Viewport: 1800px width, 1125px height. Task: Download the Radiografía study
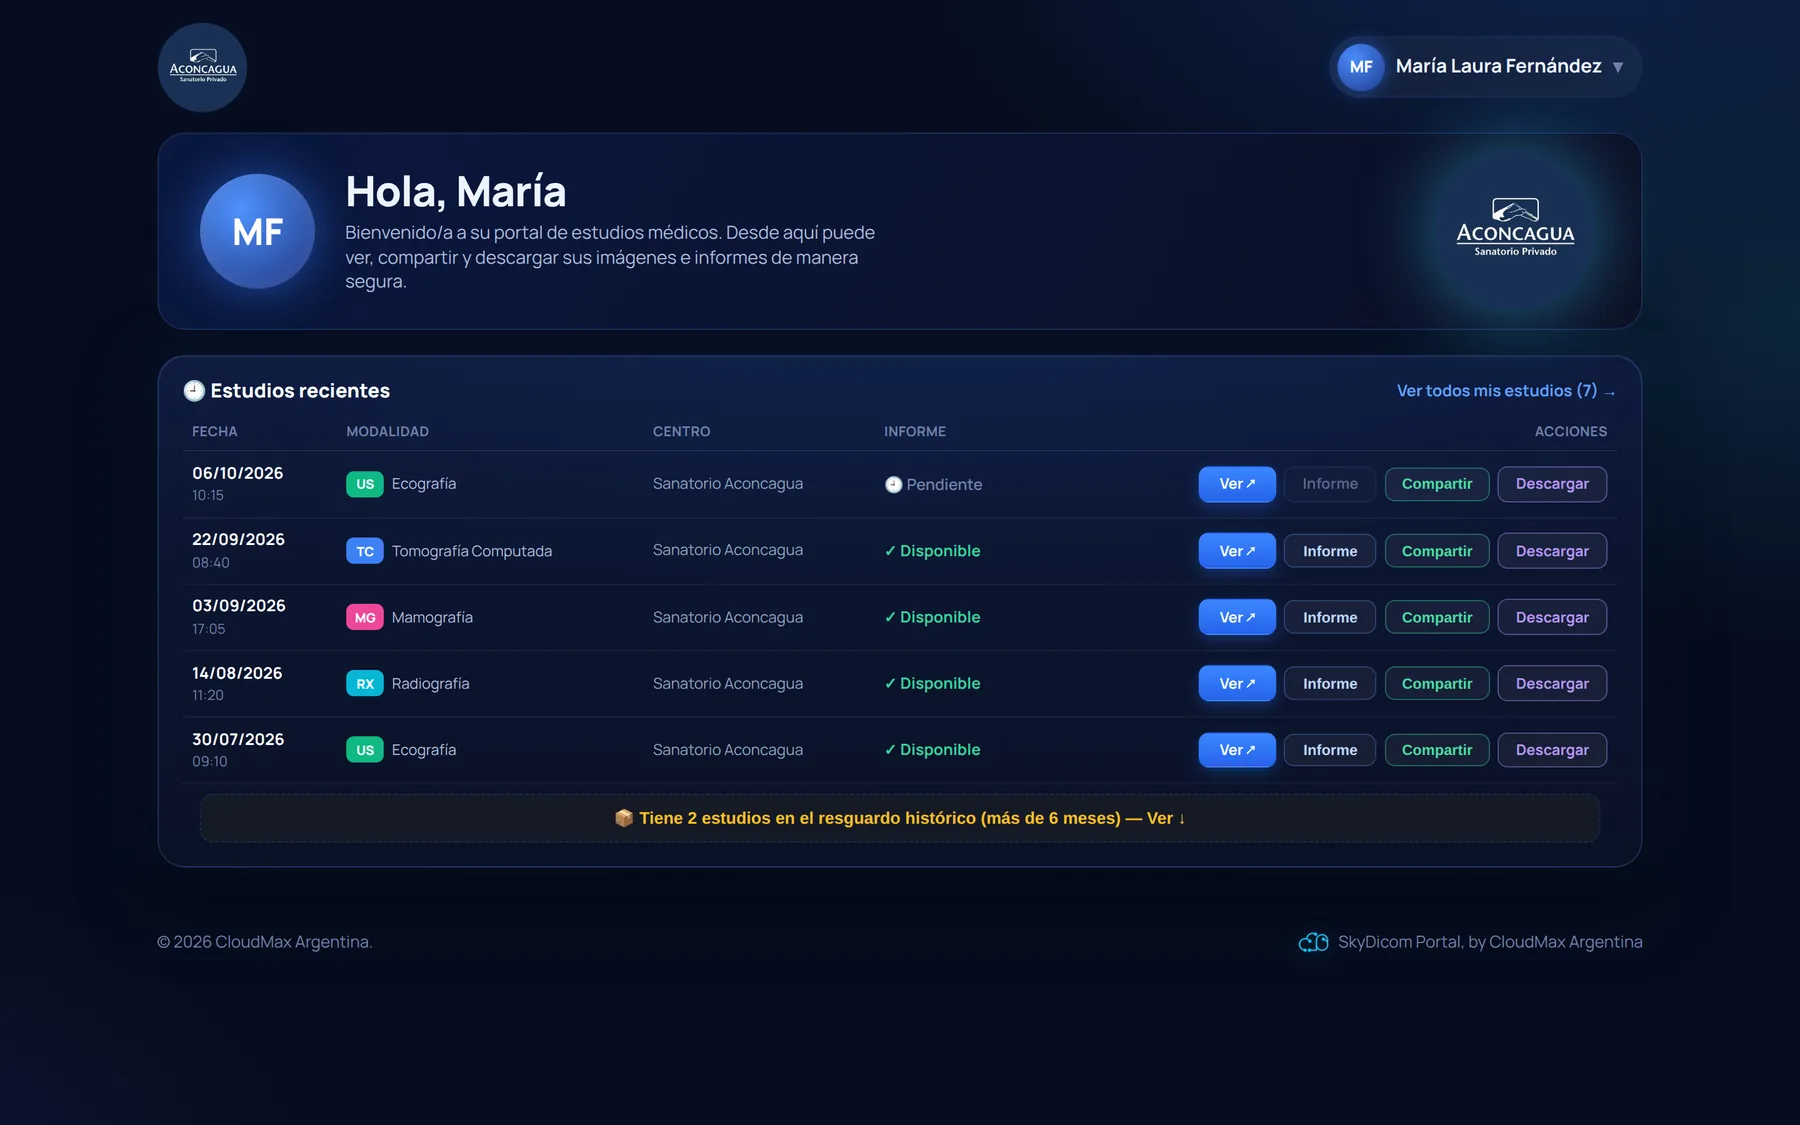pos(1552,684)
